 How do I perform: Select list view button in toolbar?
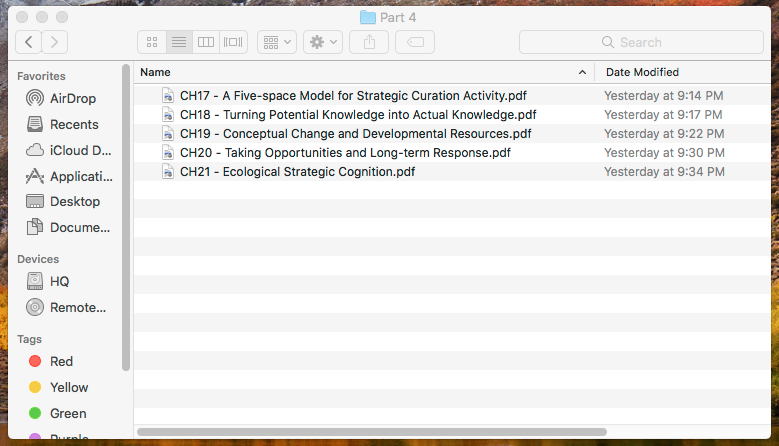coord(179,42)
